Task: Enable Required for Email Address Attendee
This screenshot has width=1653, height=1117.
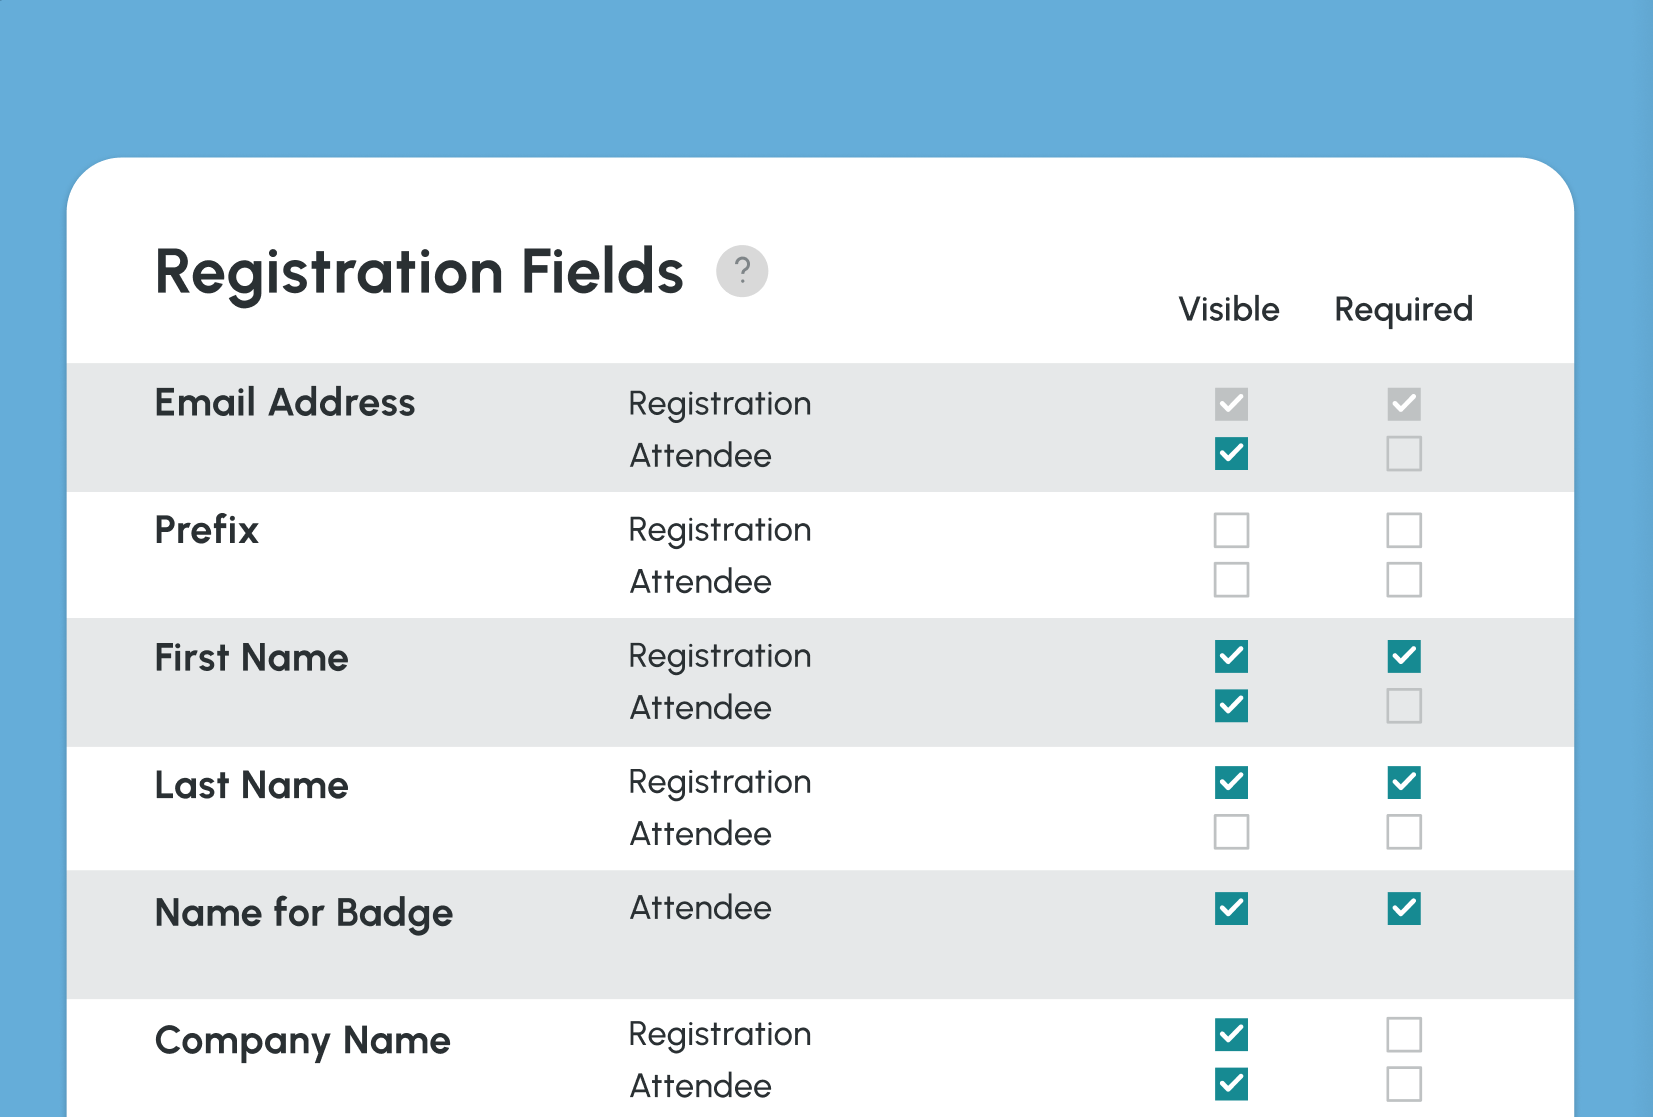Action: 1404,454
